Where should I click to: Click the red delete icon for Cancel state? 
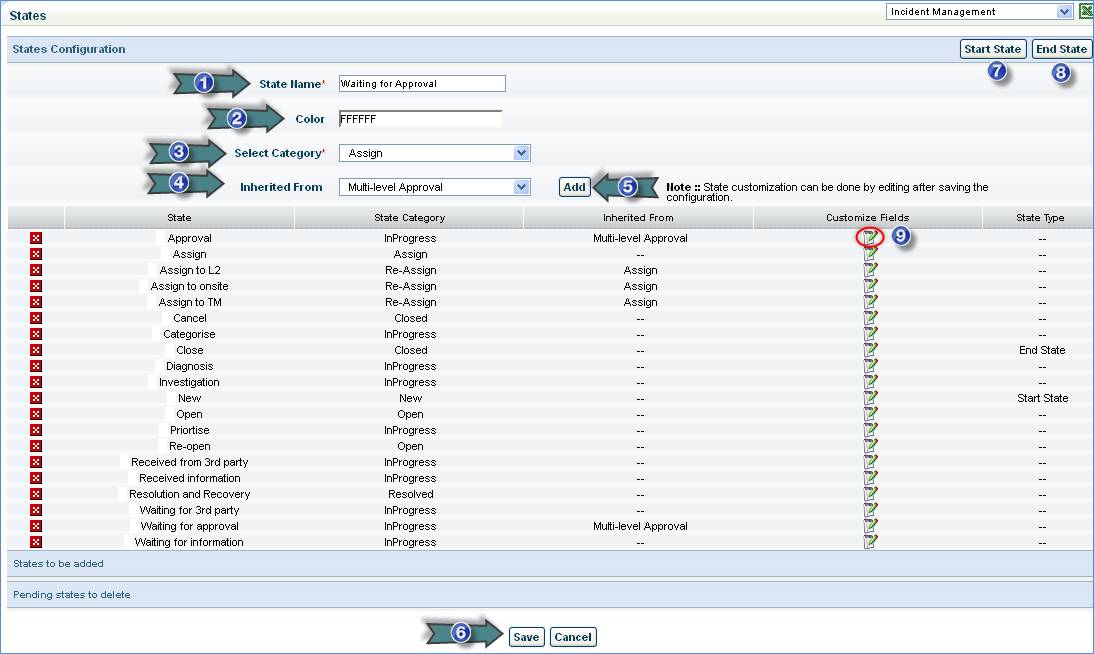(36, 318)
